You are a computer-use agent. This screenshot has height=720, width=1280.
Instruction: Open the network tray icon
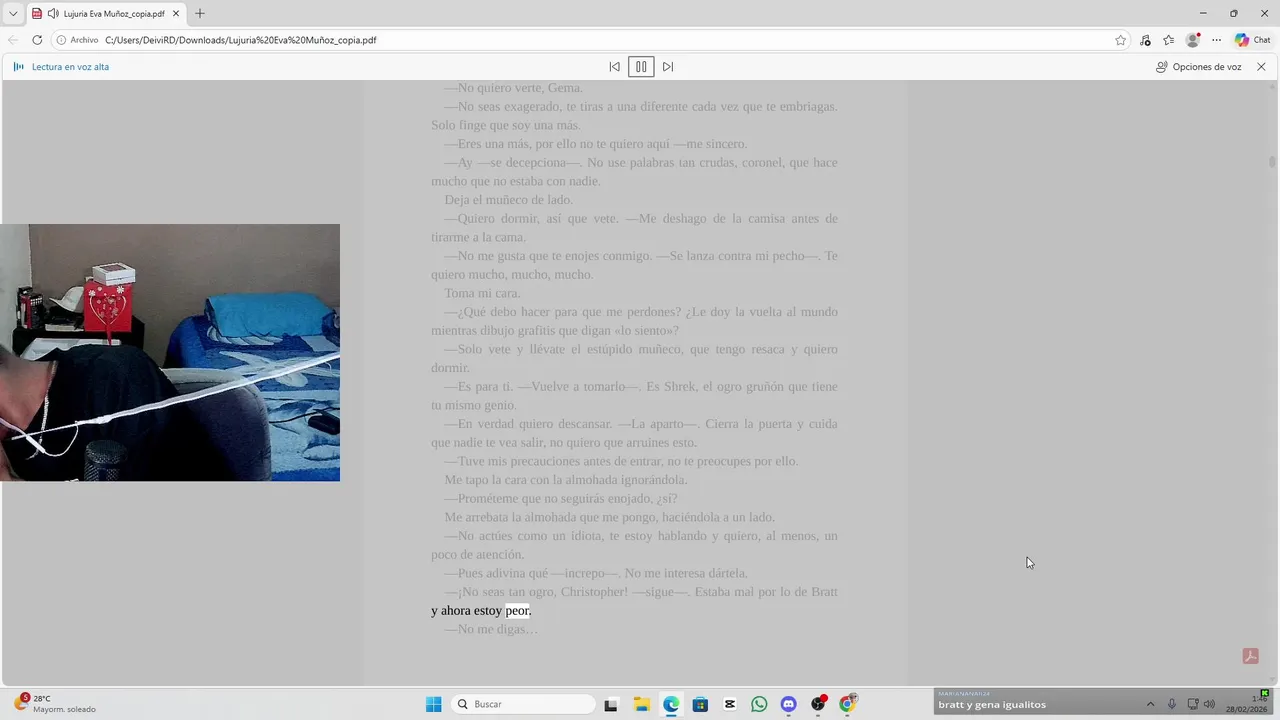click(1192, 704)
